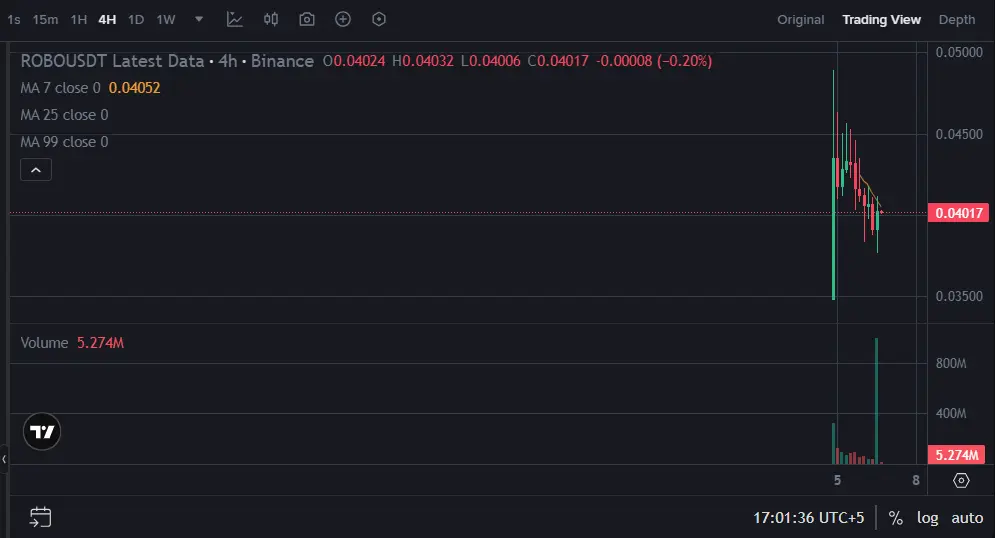Viewport: 995px width, 538px height.
Task: Take chart snapshot with camera icon
Action: coord(307,19)
